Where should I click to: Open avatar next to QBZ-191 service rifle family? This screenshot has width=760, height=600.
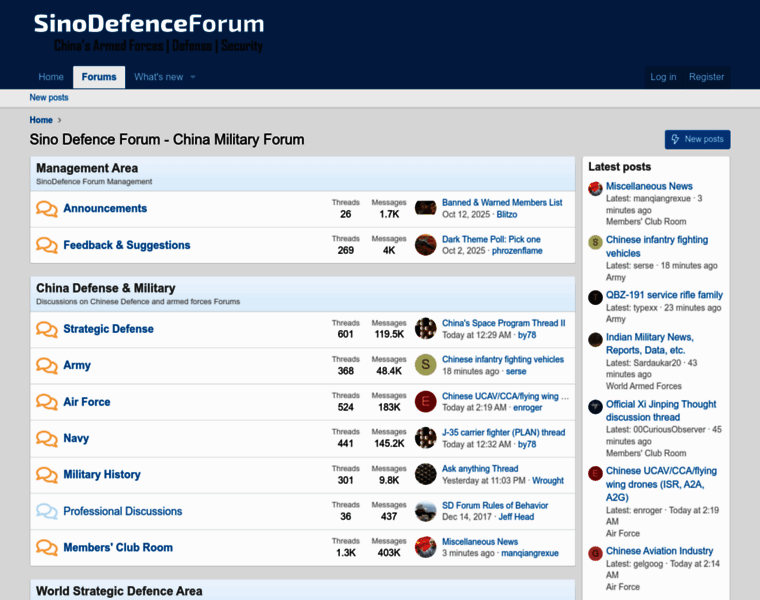(595, 297)
